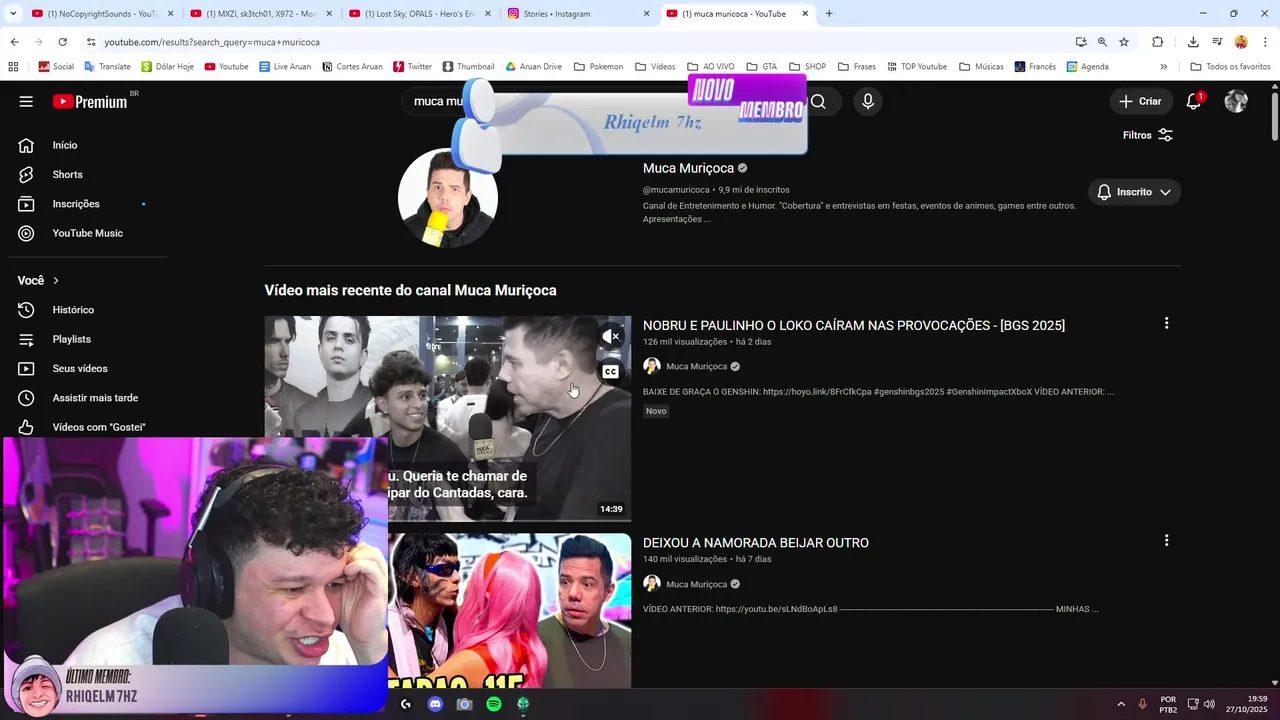1280x720 pixels.
Task: Click the Muca Muriçoca channel avatar
Action: [x=448, y=198]
